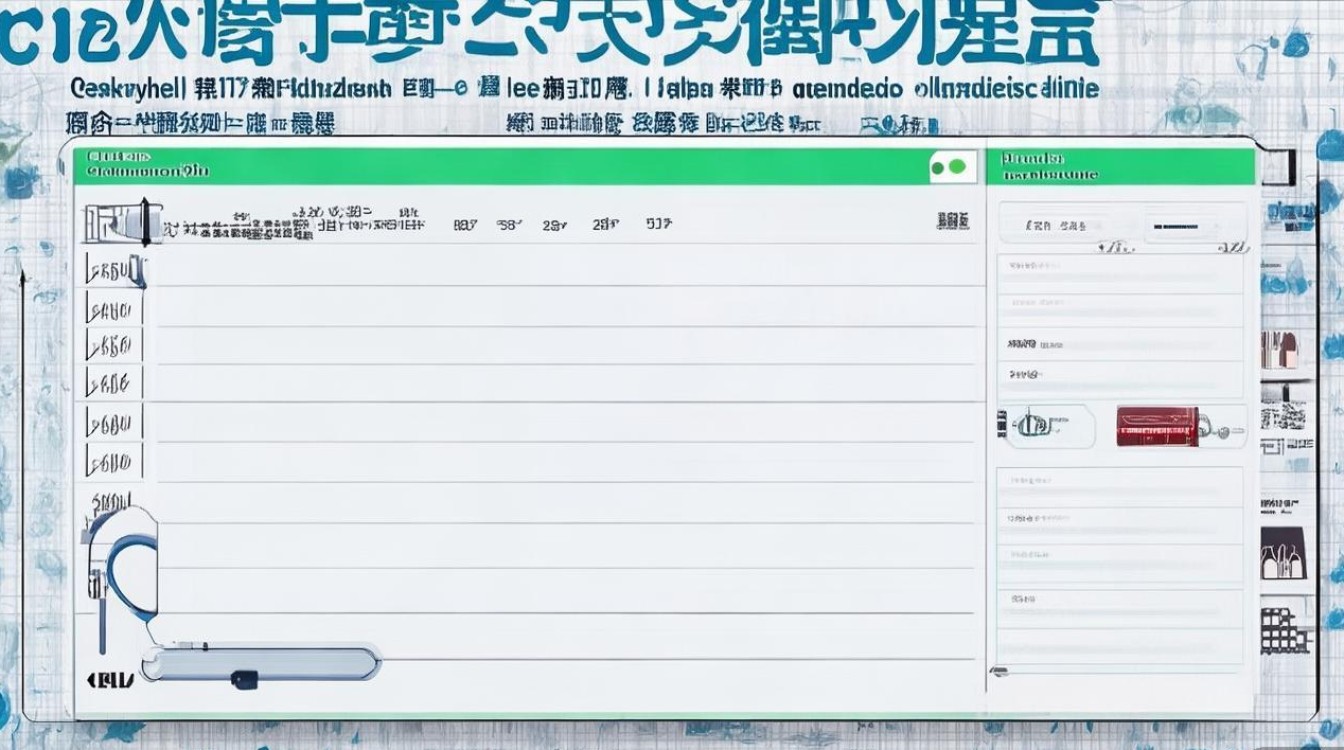Enable the dark toggle switch in the right panel
Viewport: 1344px width, 750px height.
[1175, 228]
